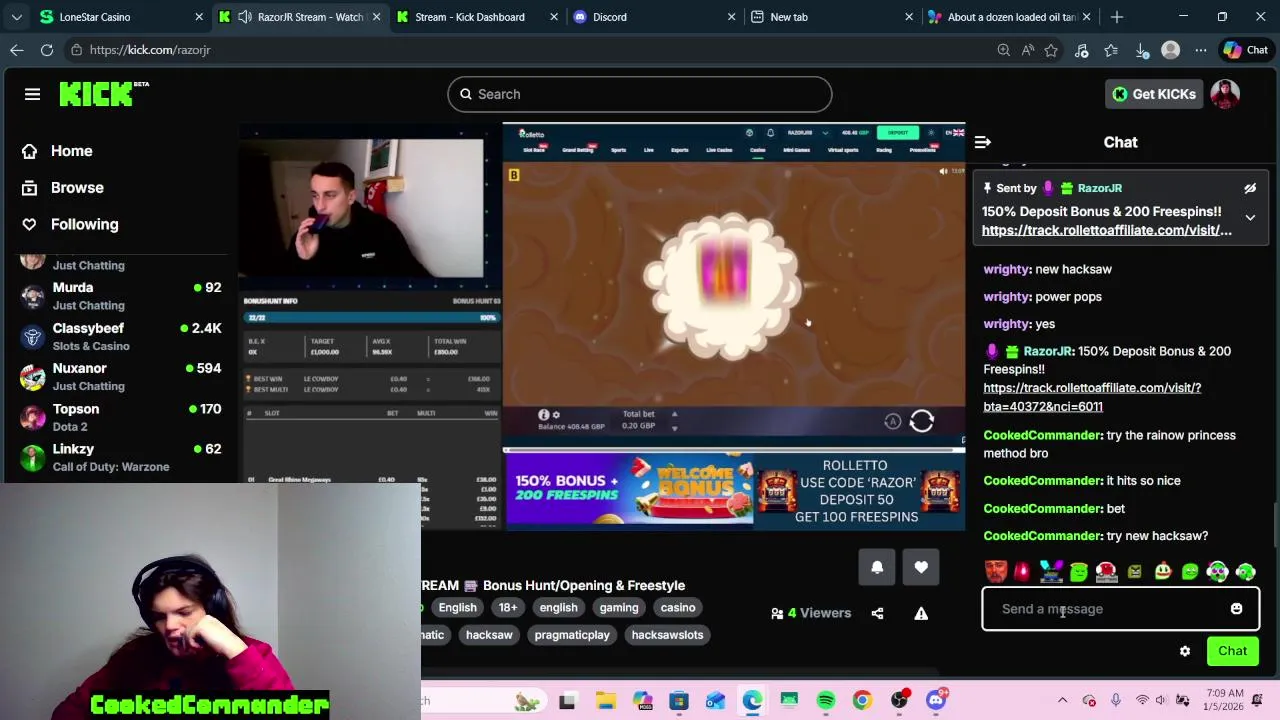
Task: Click Get KICKs button
Action: (x=1153, y=94)
